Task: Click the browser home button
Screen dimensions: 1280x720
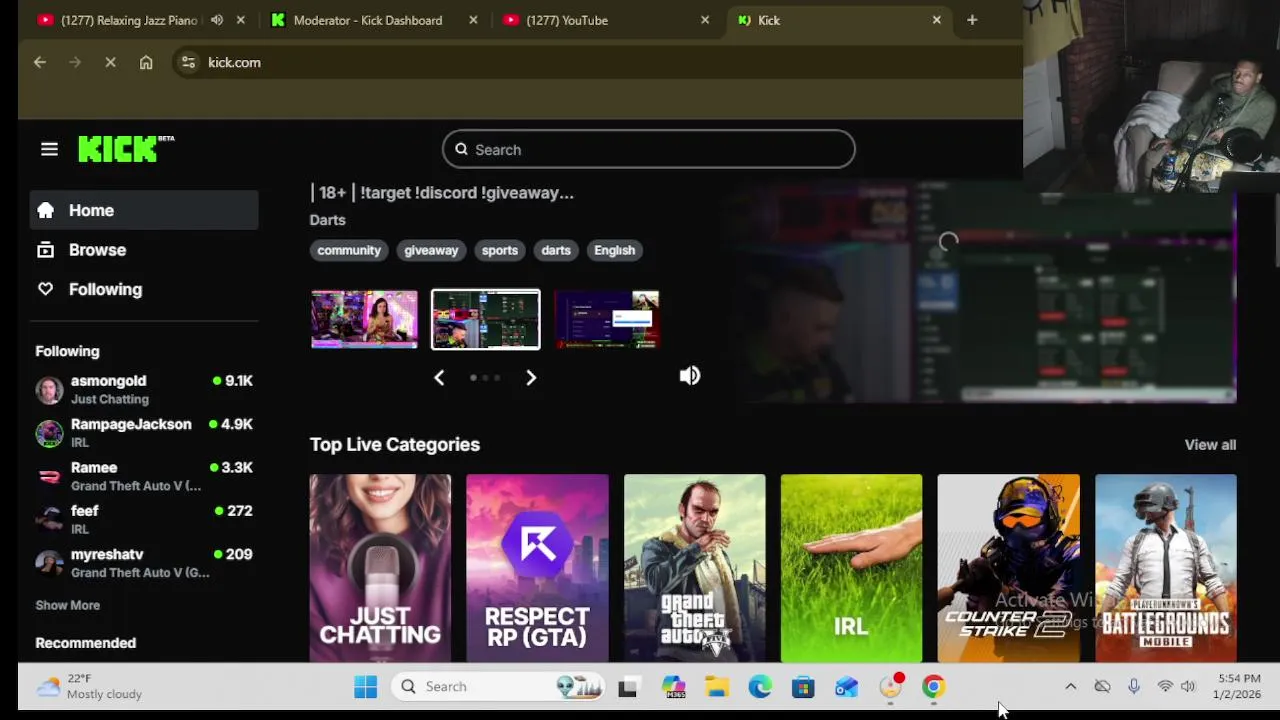Action: (x=146, y=62)
